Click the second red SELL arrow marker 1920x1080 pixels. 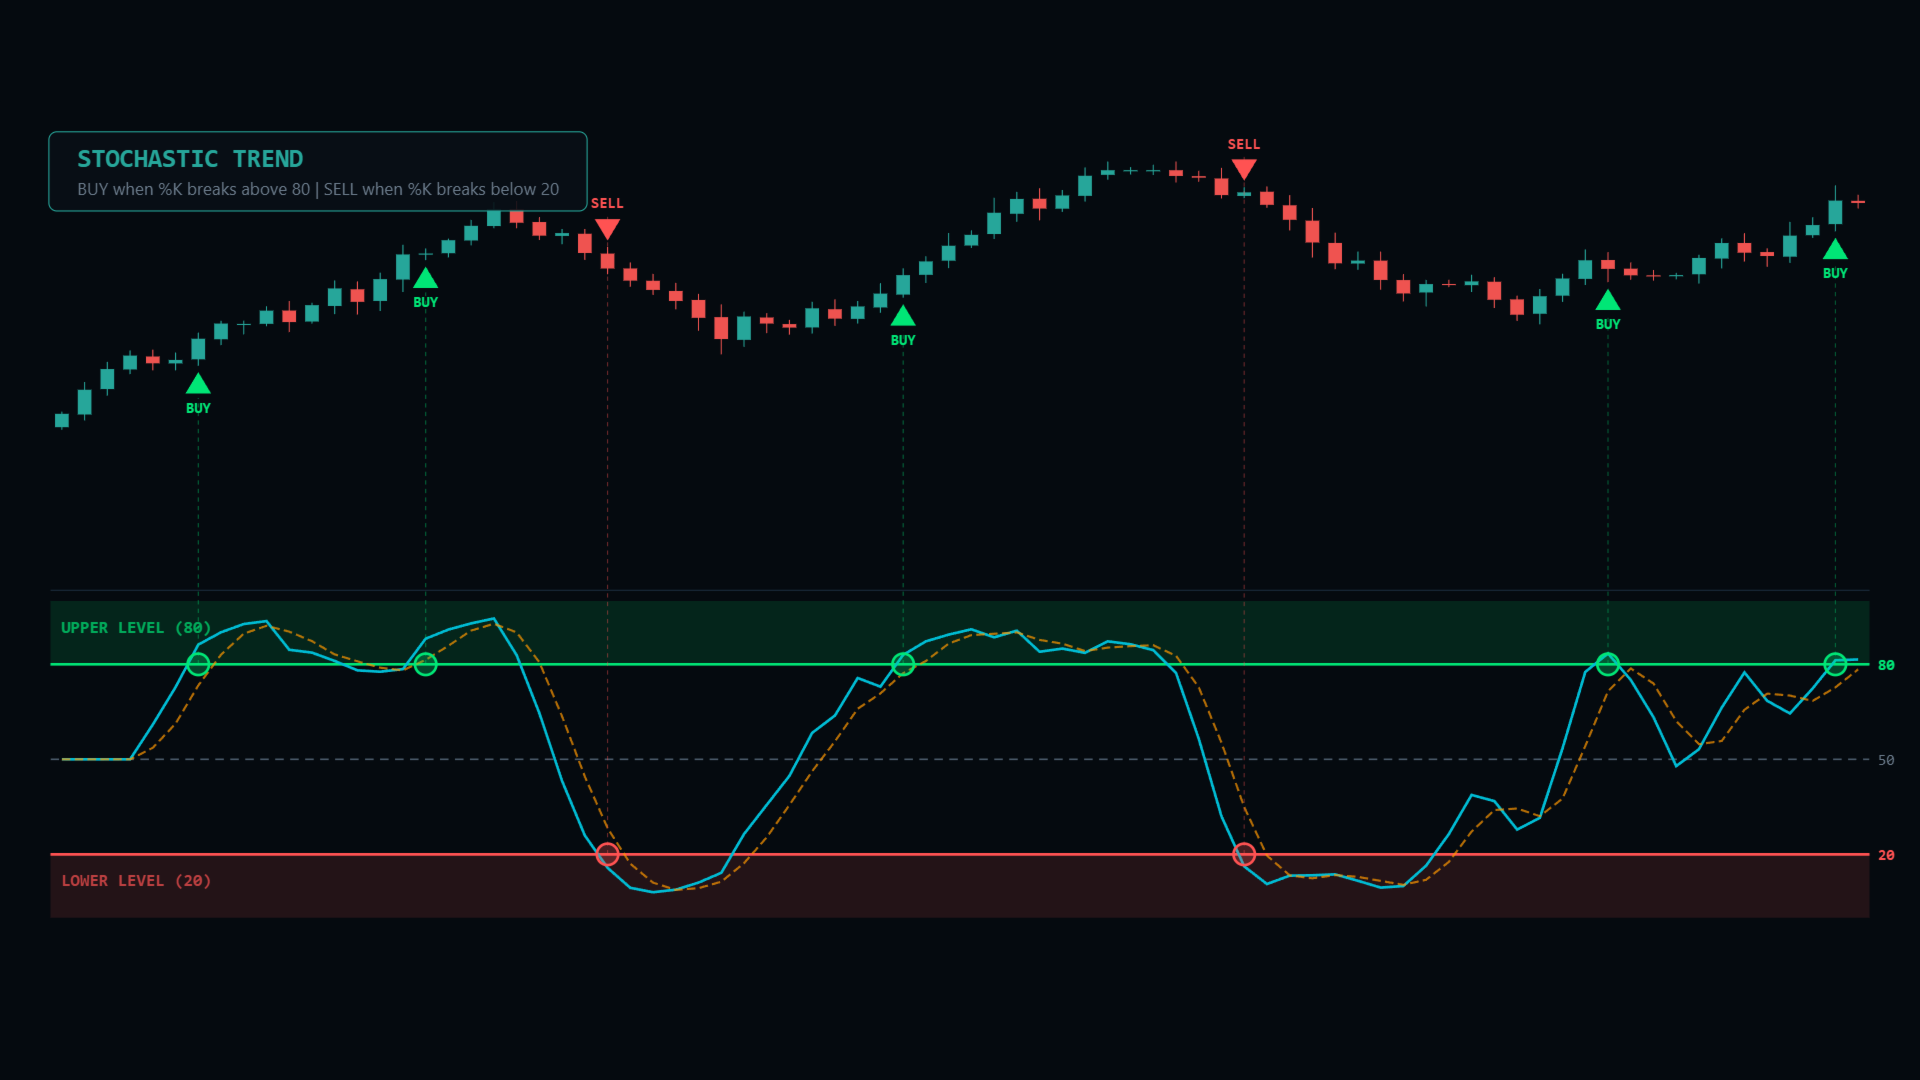[1243, 169]
